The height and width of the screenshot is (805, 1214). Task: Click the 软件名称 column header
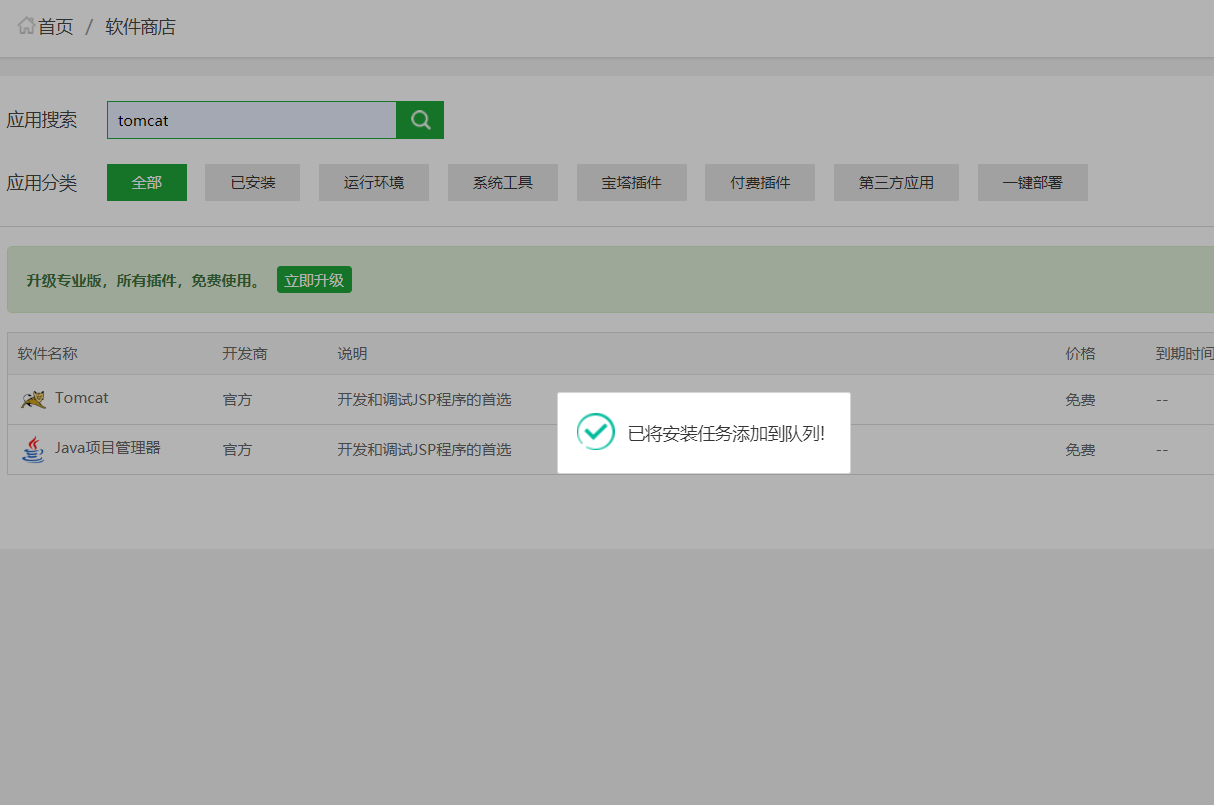[x=48, y=354]
